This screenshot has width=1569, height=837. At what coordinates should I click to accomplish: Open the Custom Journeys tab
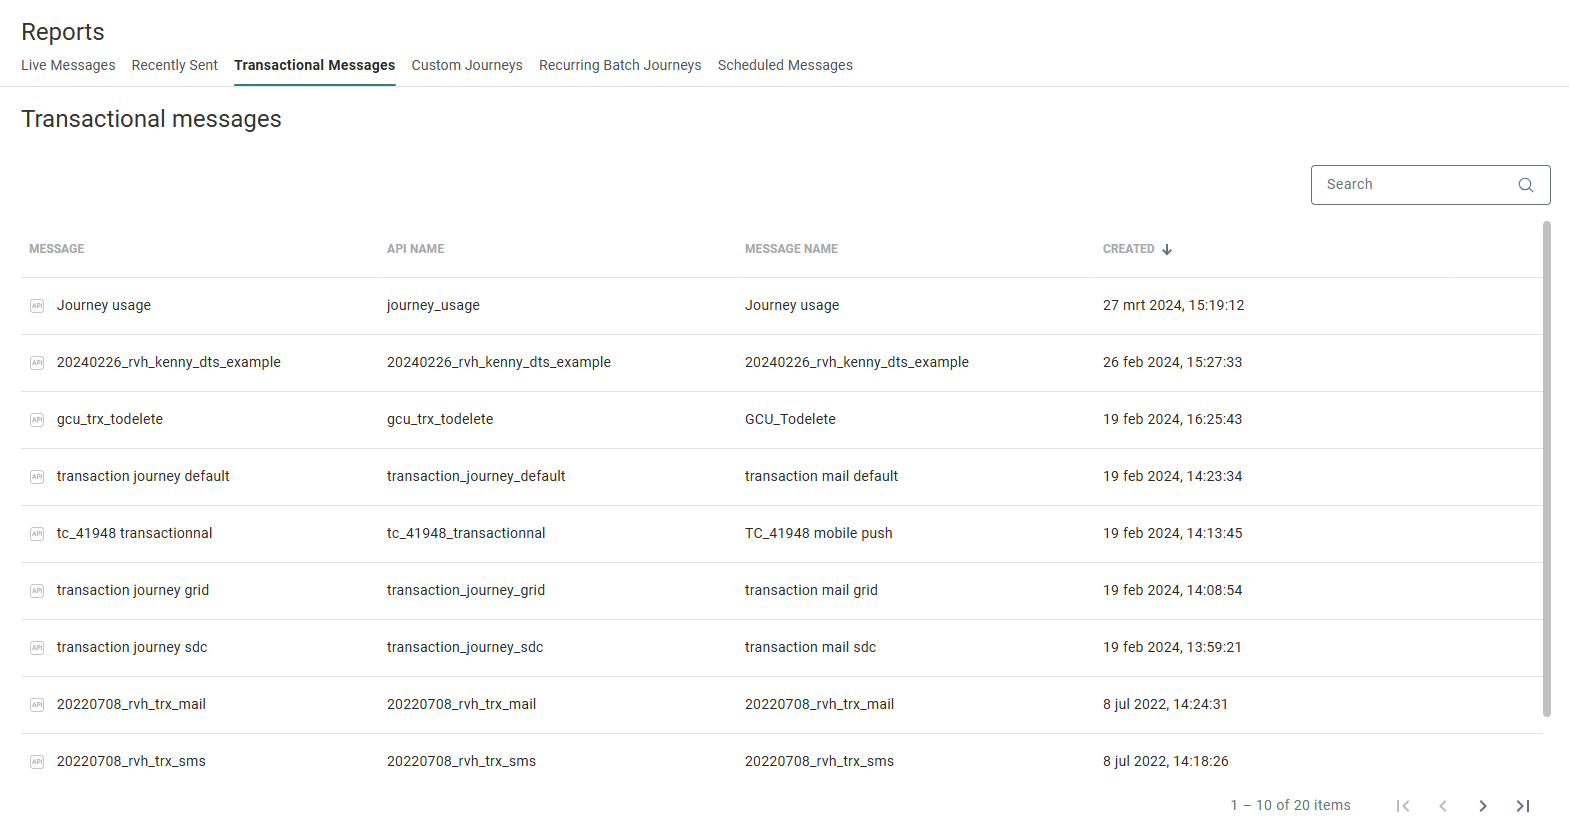point(467,65)
